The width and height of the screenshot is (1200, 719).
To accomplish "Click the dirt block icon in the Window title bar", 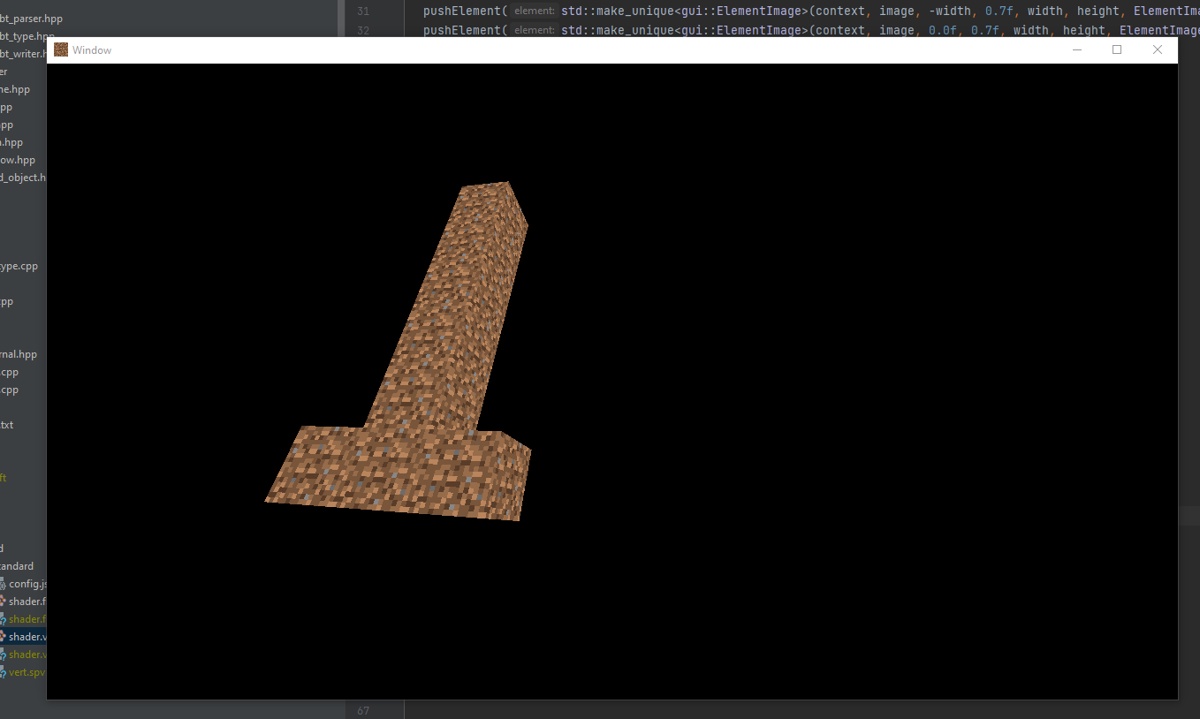I will (x=61, y=50).
